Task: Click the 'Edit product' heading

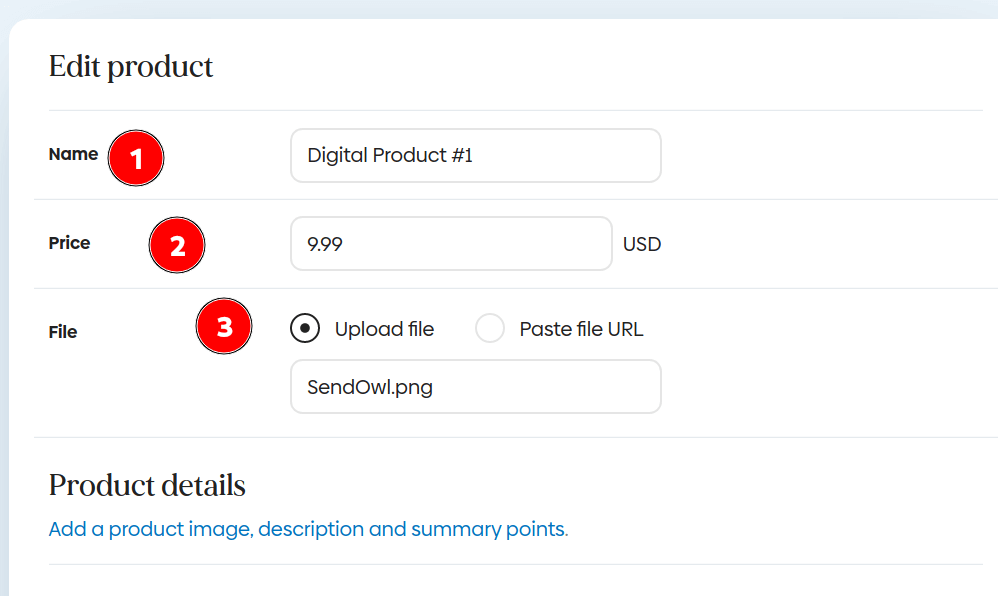Action: pyautogui.click(x=131, y=67)
